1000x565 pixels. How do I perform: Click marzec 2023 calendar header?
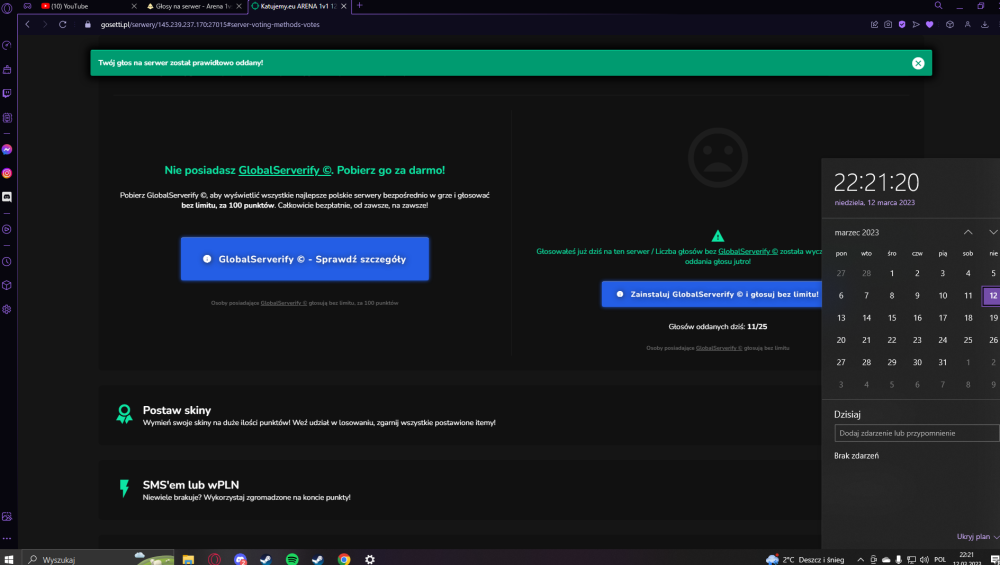857,233
